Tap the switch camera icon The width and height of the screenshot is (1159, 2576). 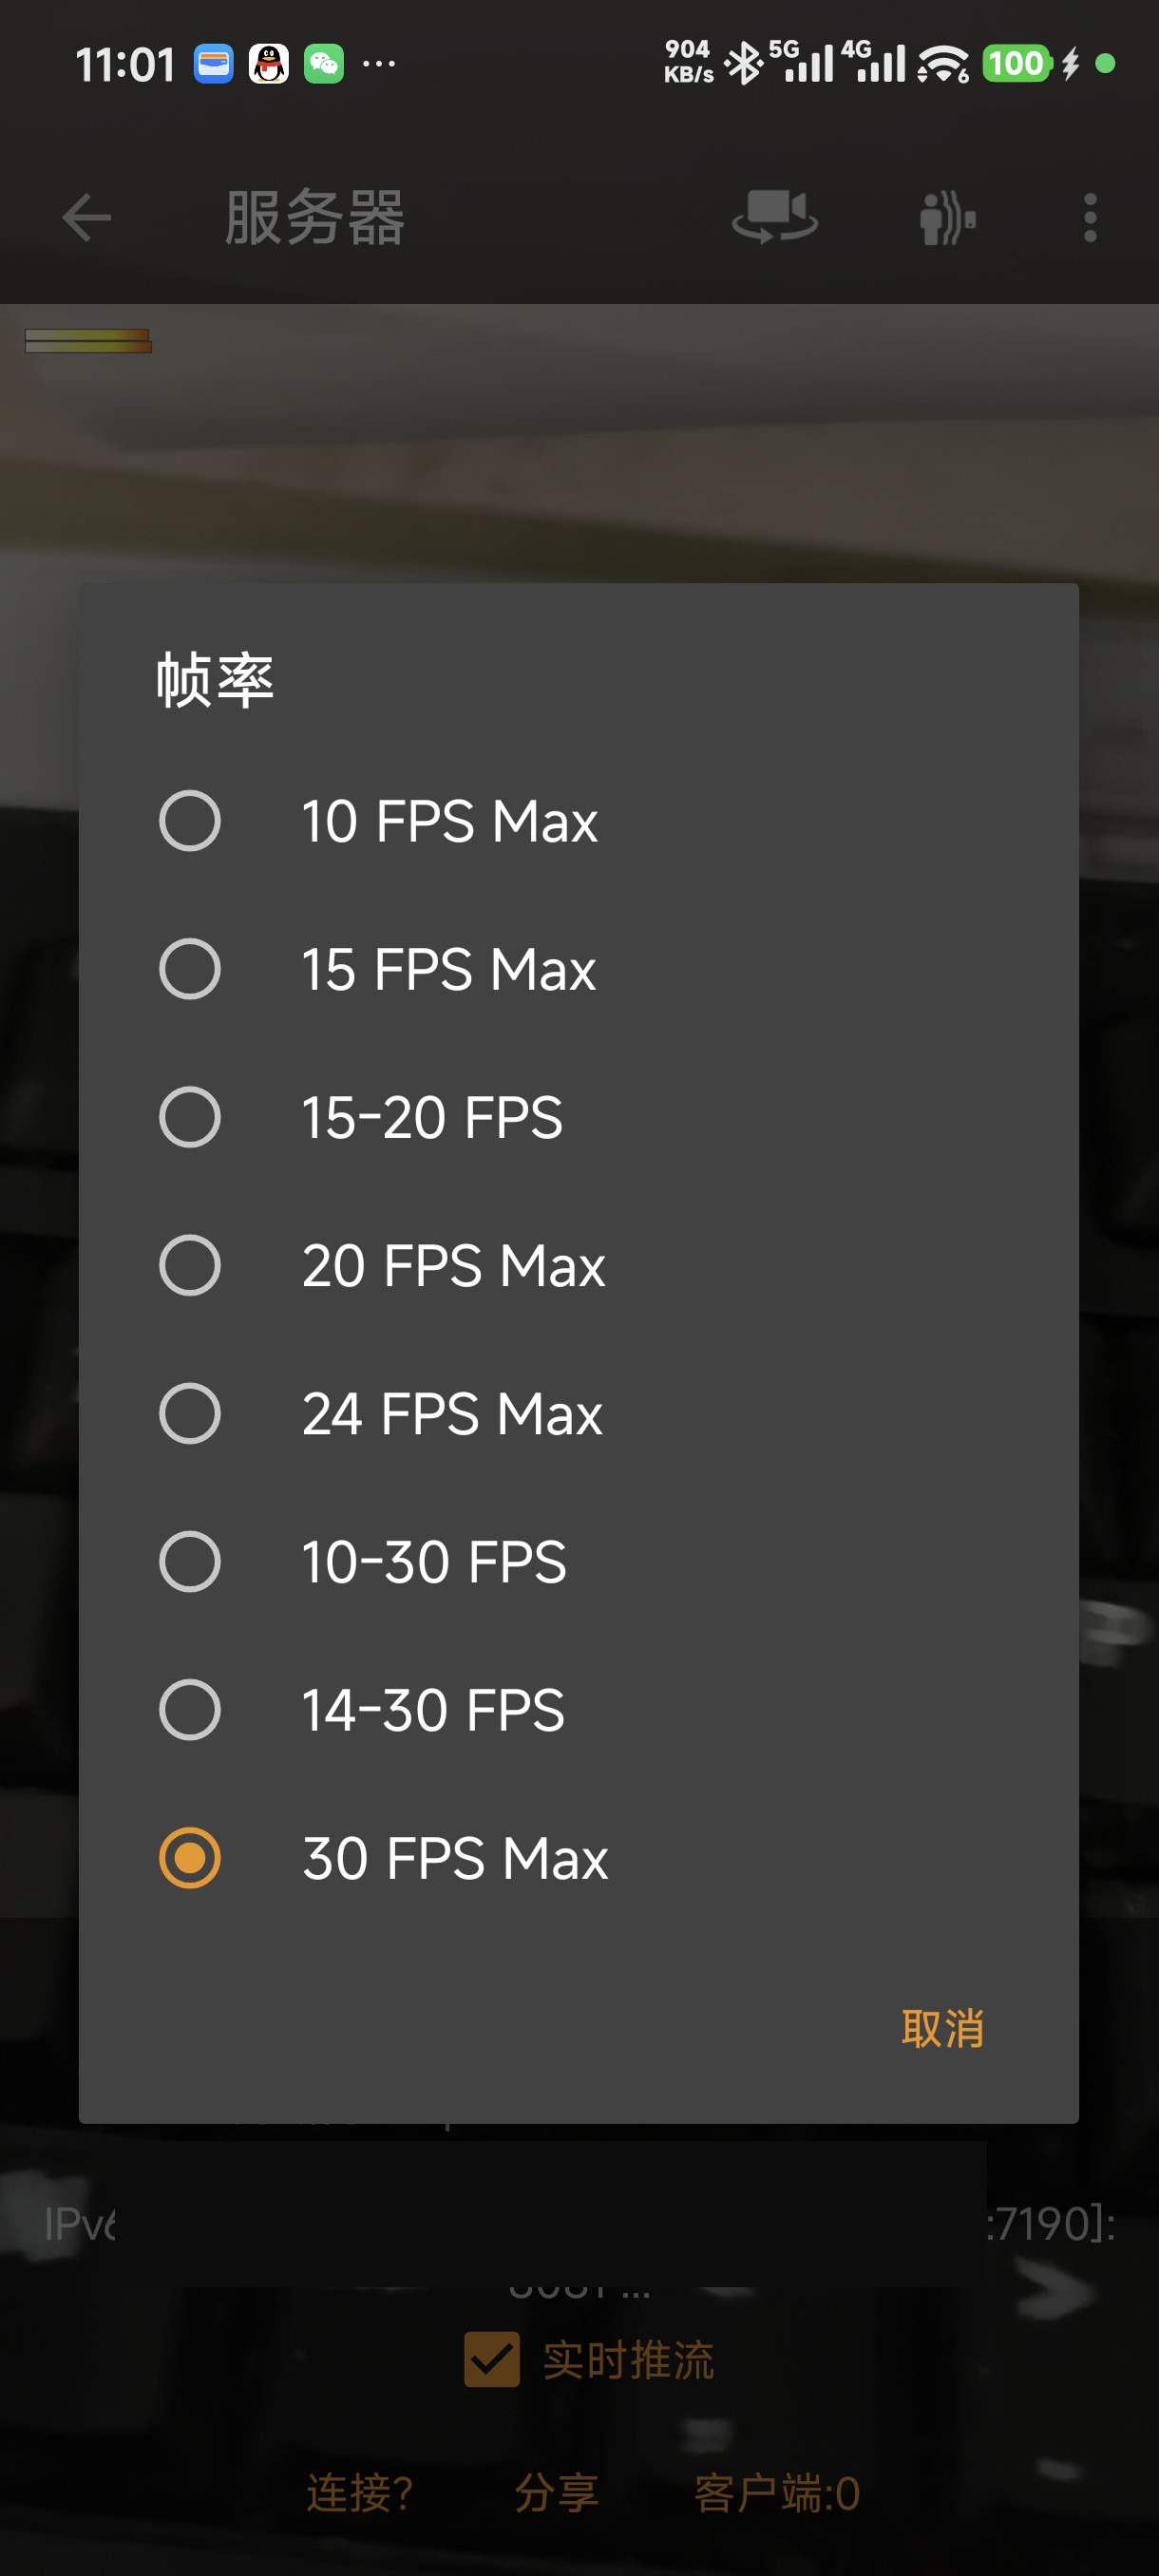point(774,217)
